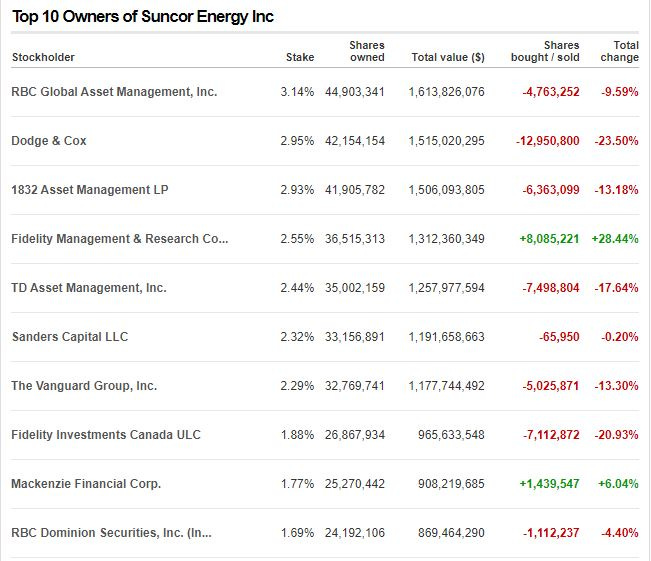Image resolution: width=651 pixels, height=561 pixels.
Task: Open Fidelity Management & Research Co link
Action: pos(120,239)
